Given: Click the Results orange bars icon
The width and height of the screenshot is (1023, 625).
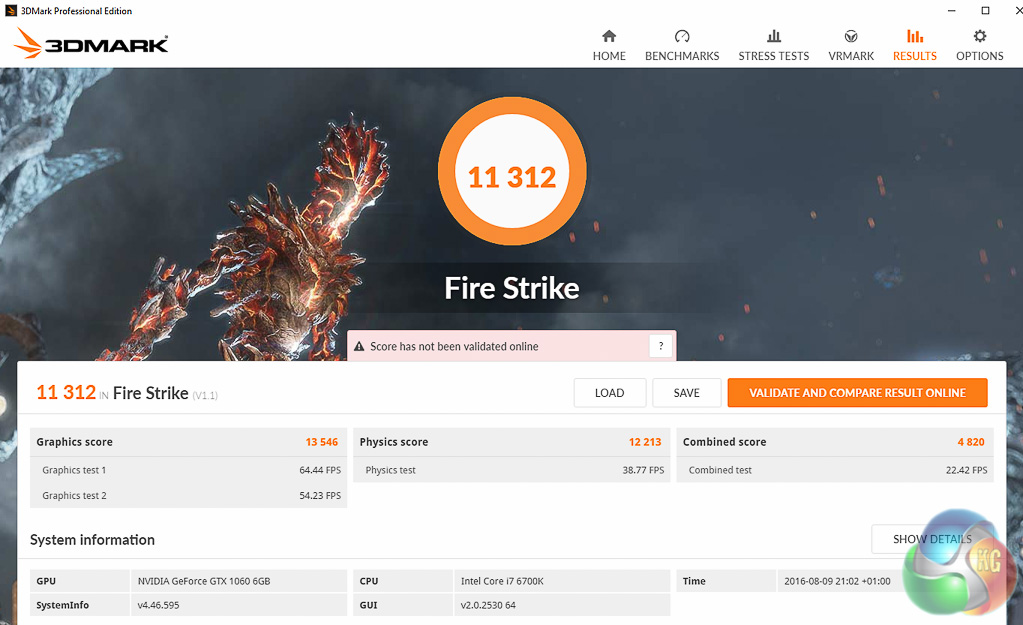Looking at the screenshot, I should tap(915, 36).
